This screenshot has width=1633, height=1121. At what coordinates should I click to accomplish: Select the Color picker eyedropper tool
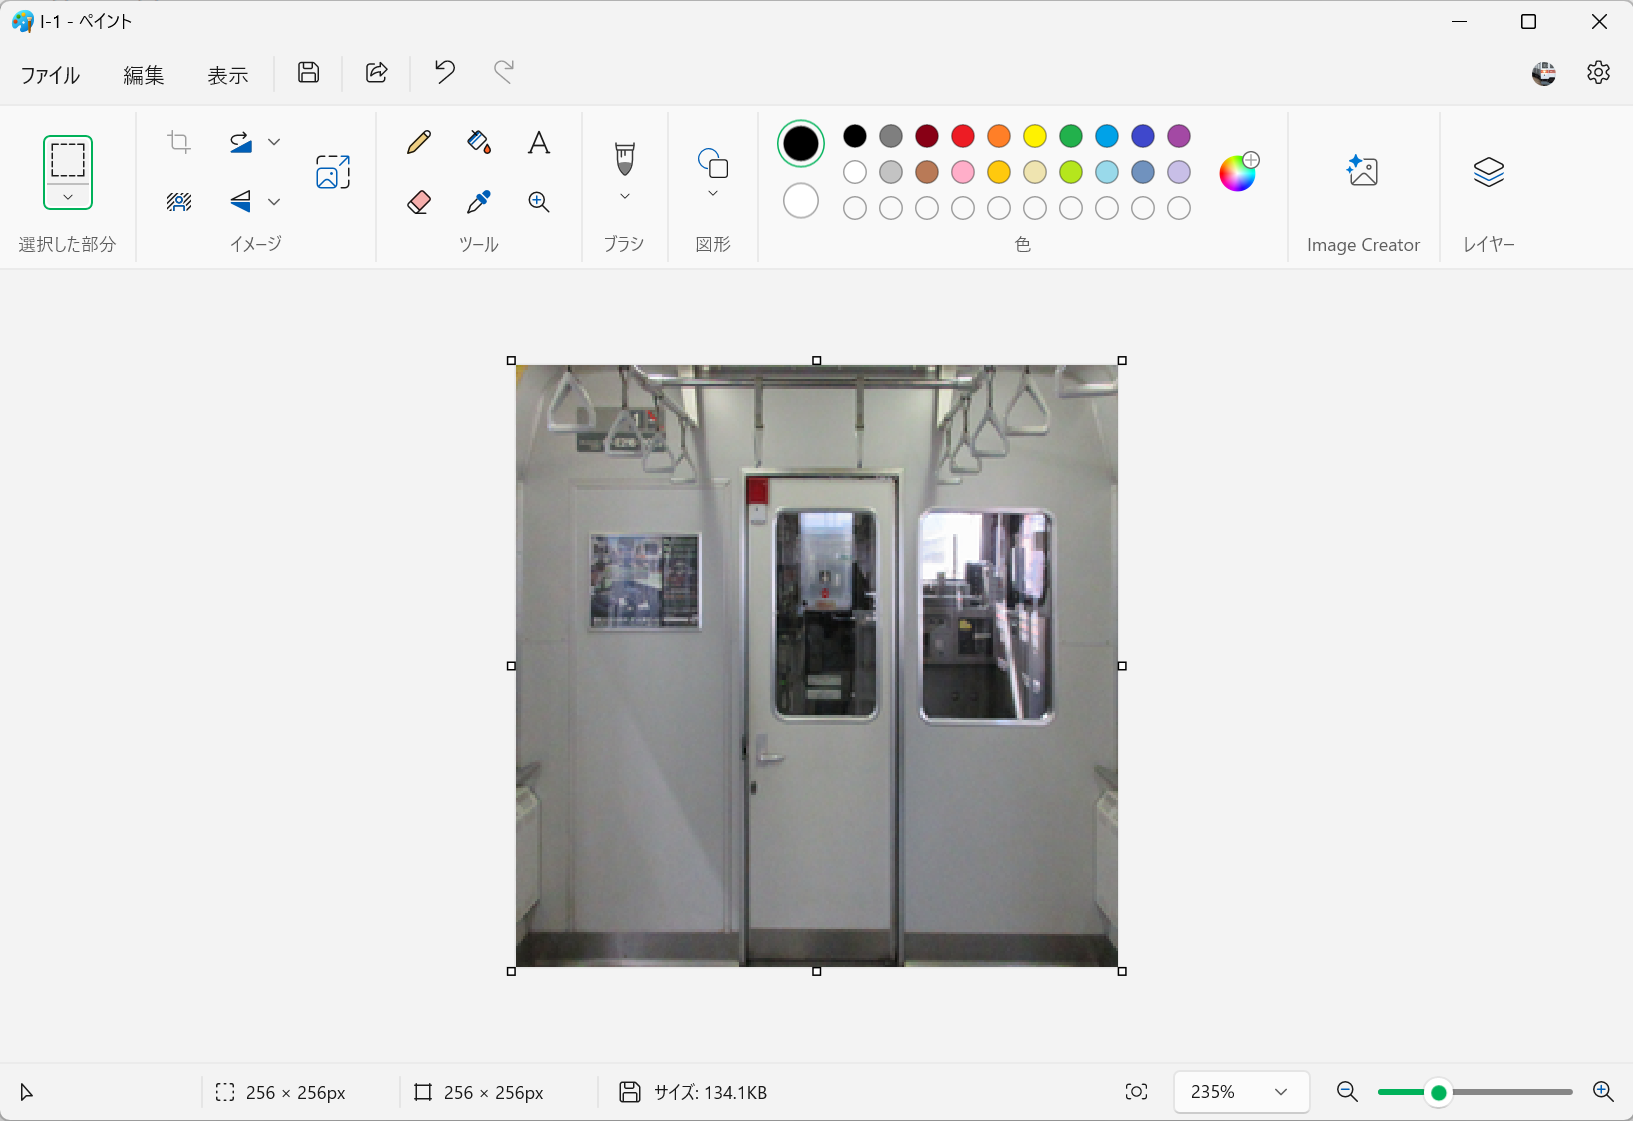(x=479, y=202)
